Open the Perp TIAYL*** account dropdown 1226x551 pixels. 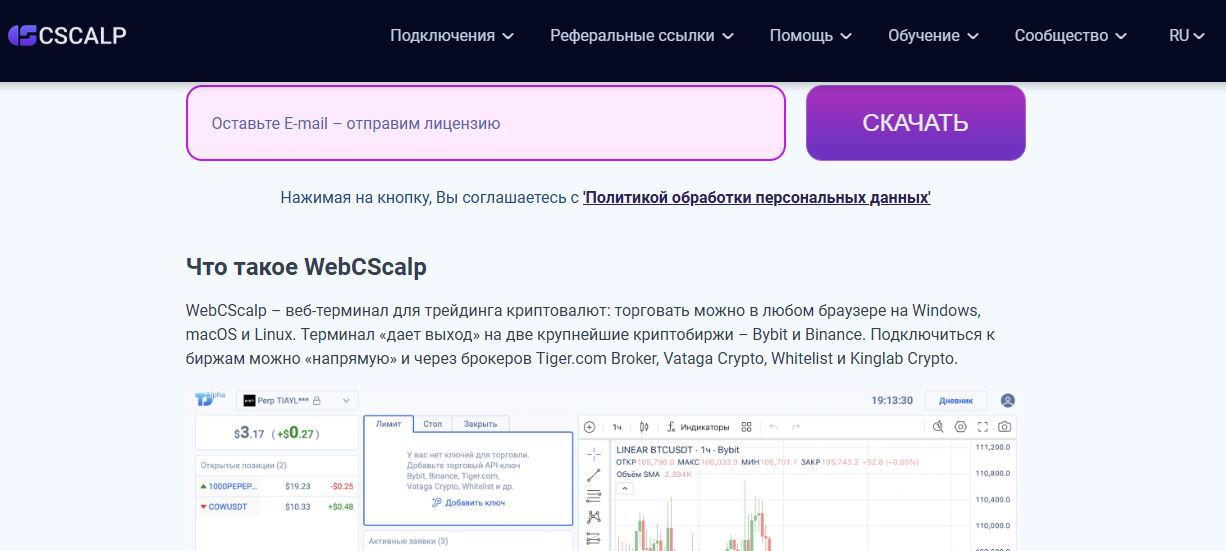(x=298, y=400)
